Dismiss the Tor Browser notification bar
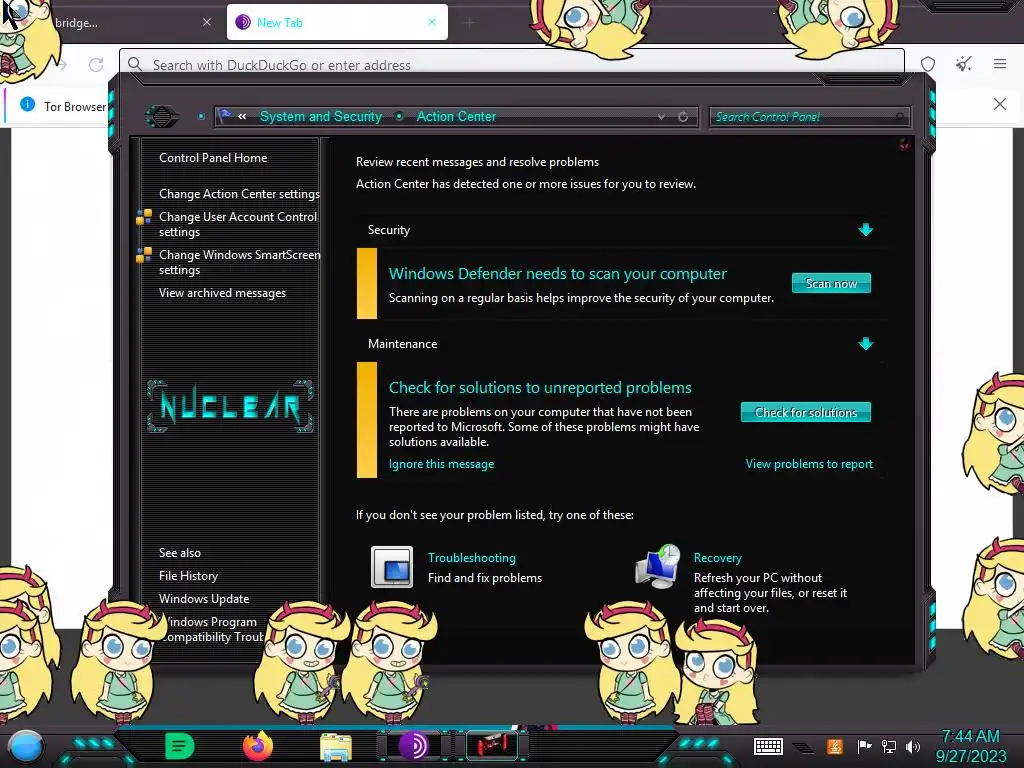Screen dimensions: 1024x768 pos(1000,104)
